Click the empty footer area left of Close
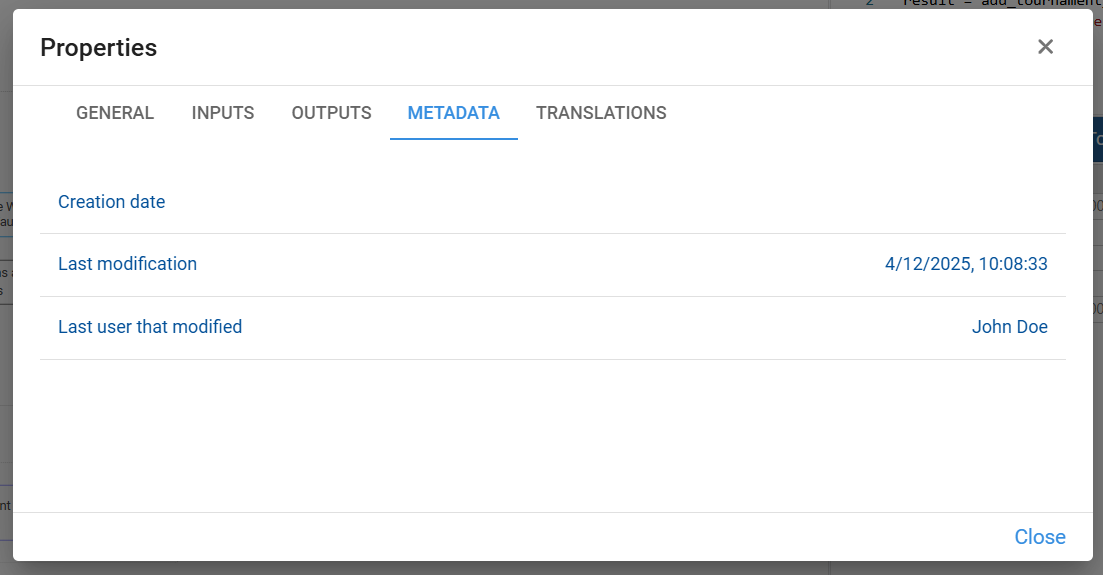Screen dimensions: 1103x575 500,537
